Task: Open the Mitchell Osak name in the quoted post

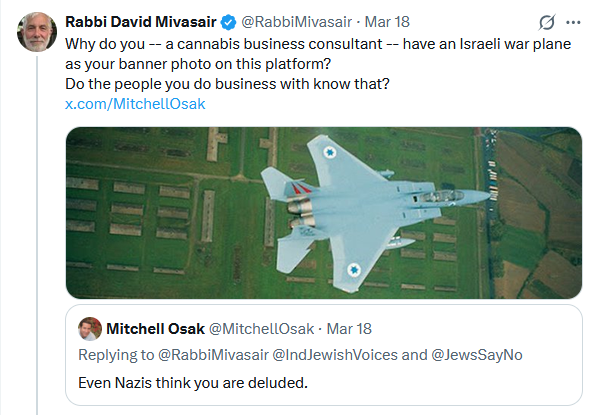Action: 155,329
